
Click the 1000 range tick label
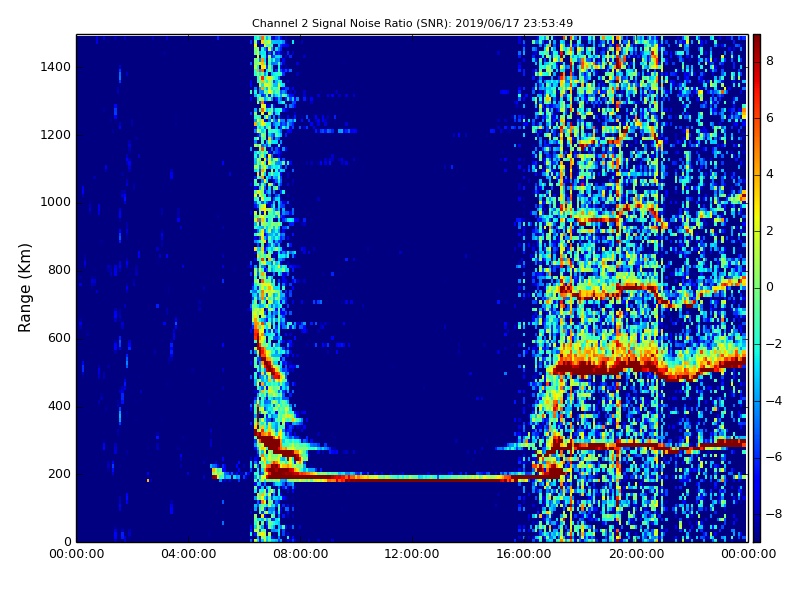tap(56, 202)
